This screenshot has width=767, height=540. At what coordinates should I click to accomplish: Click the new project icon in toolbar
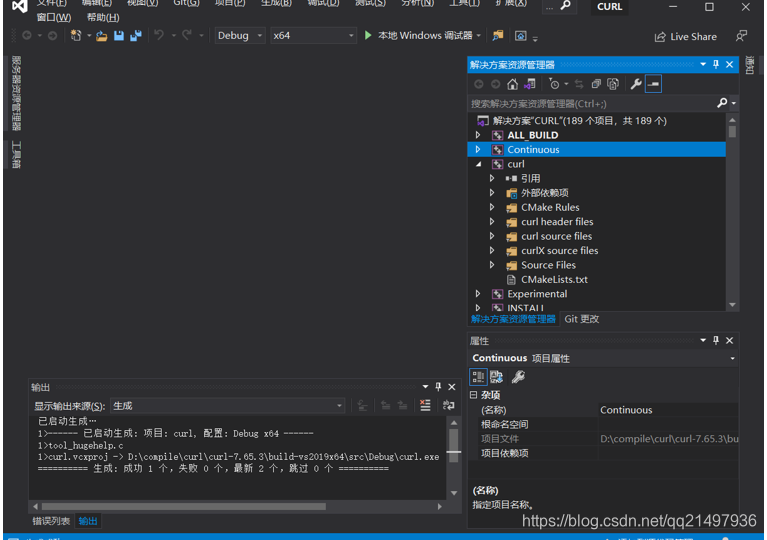[76, 36]
